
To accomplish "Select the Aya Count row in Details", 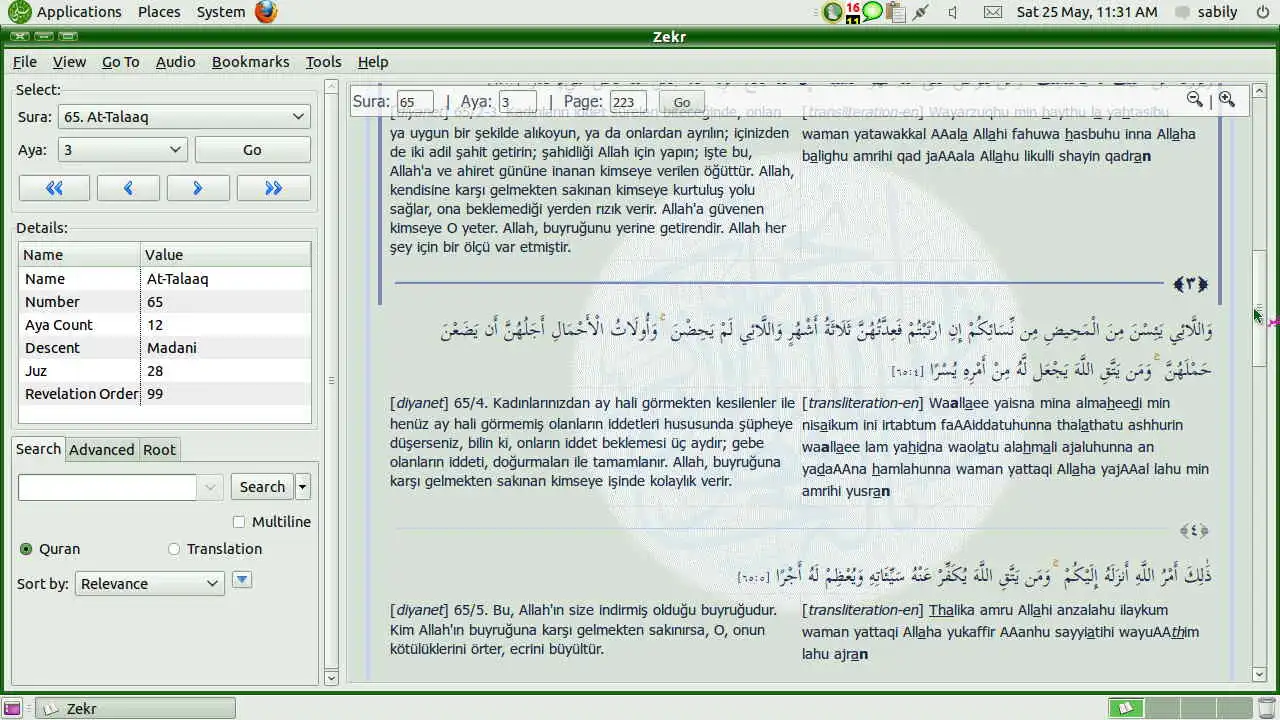I will click(x=165, y=325).
